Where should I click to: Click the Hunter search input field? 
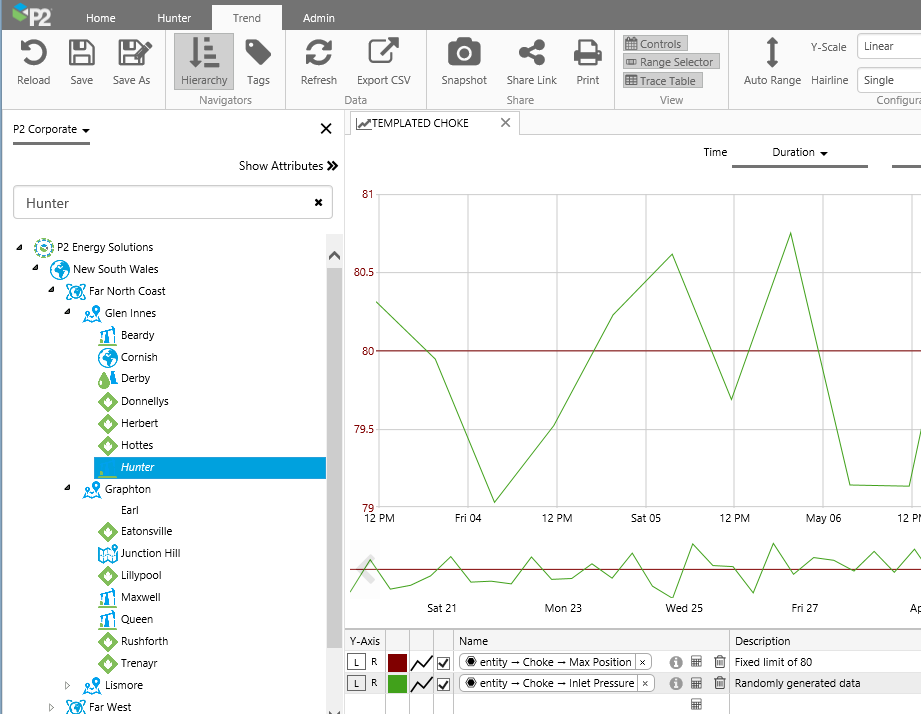tap(165, 203)
